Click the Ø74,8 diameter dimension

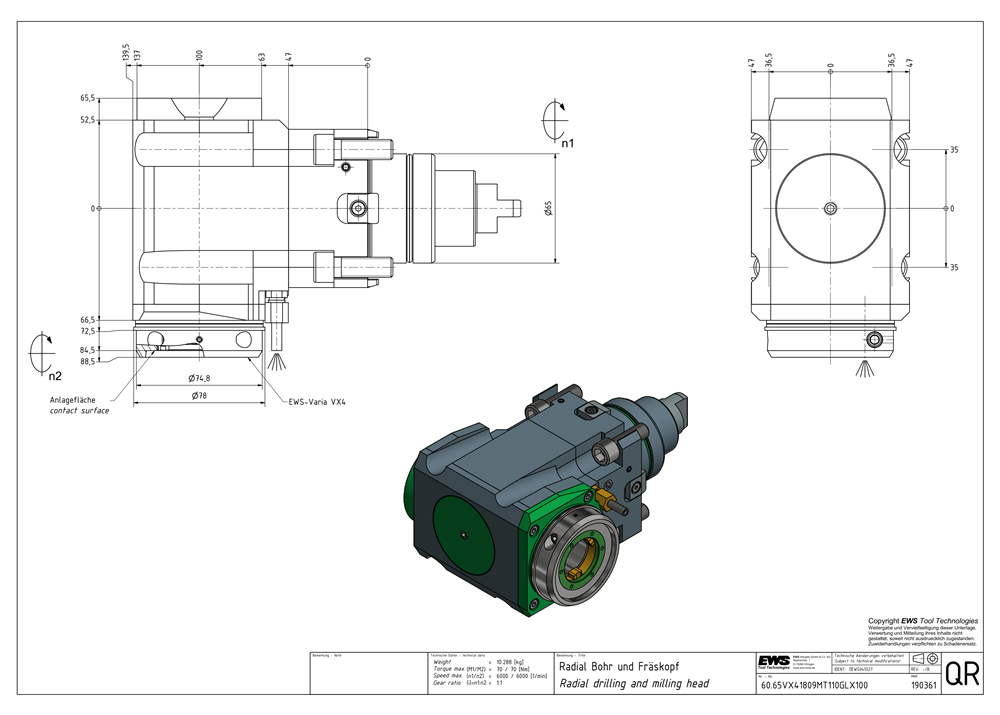[x=200, y=378]
